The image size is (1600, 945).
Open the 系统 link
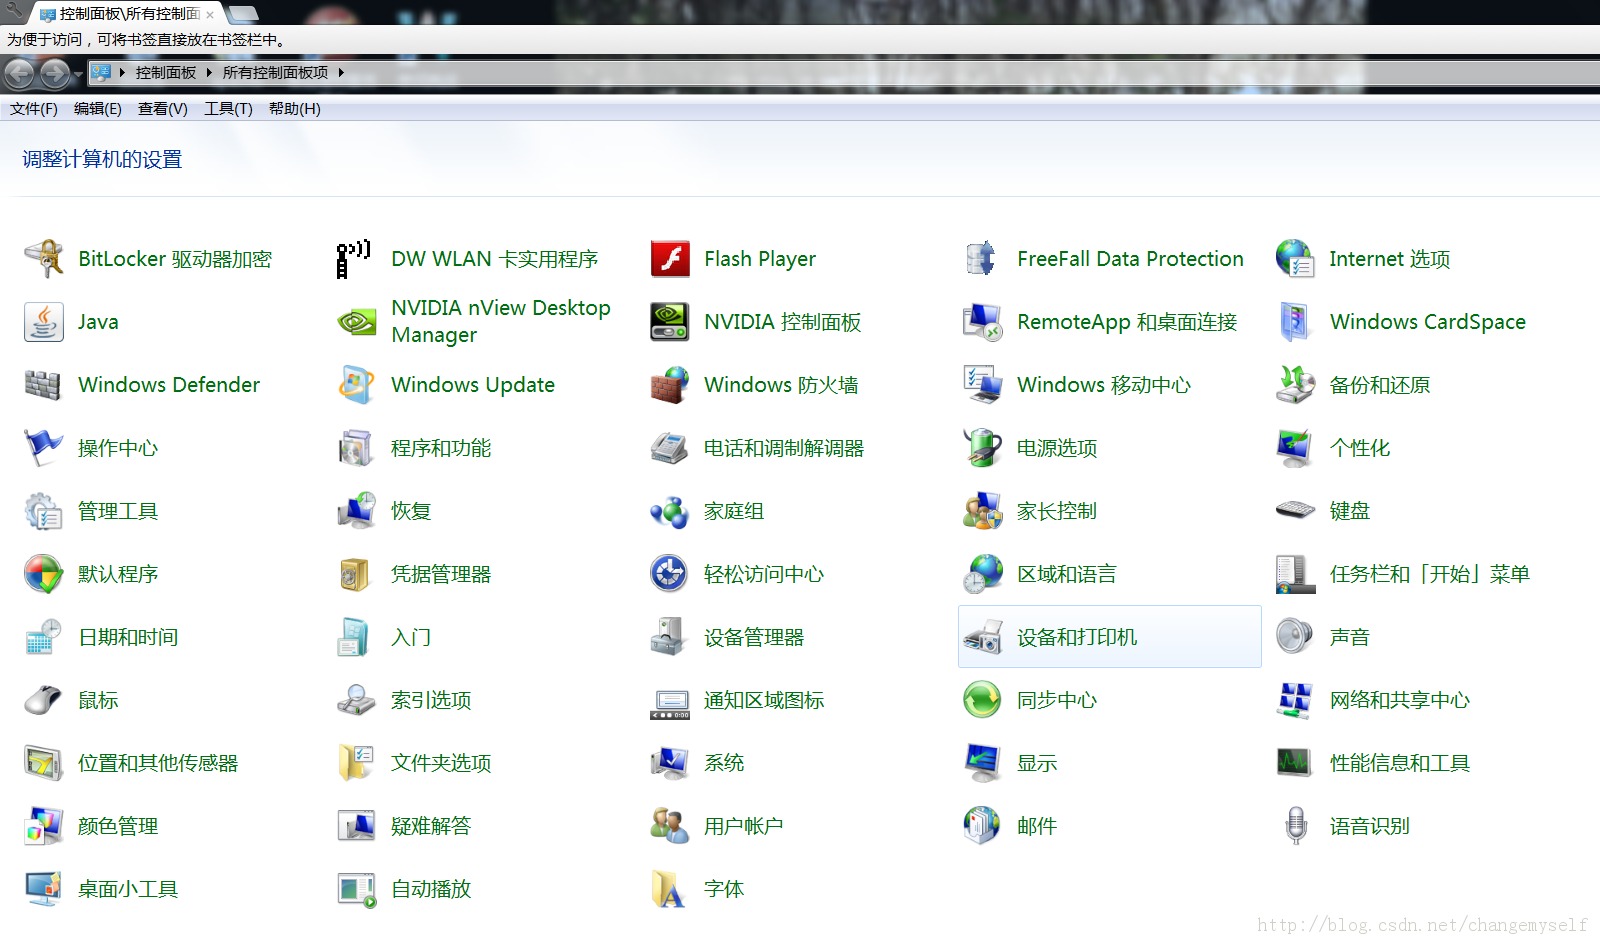coord(724,763)
